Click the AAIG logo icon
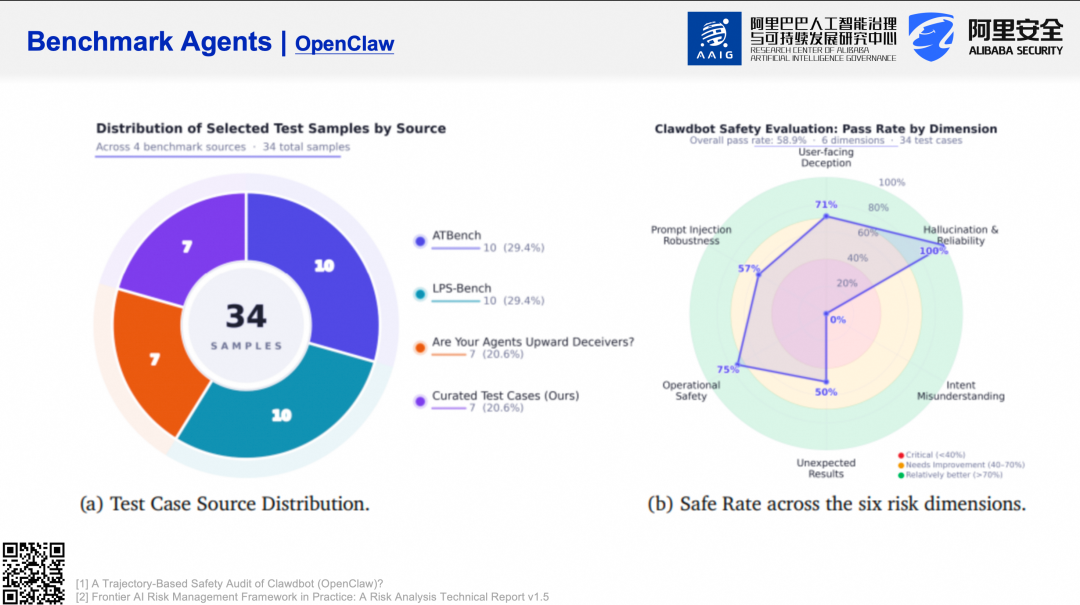 click(714, 39)
